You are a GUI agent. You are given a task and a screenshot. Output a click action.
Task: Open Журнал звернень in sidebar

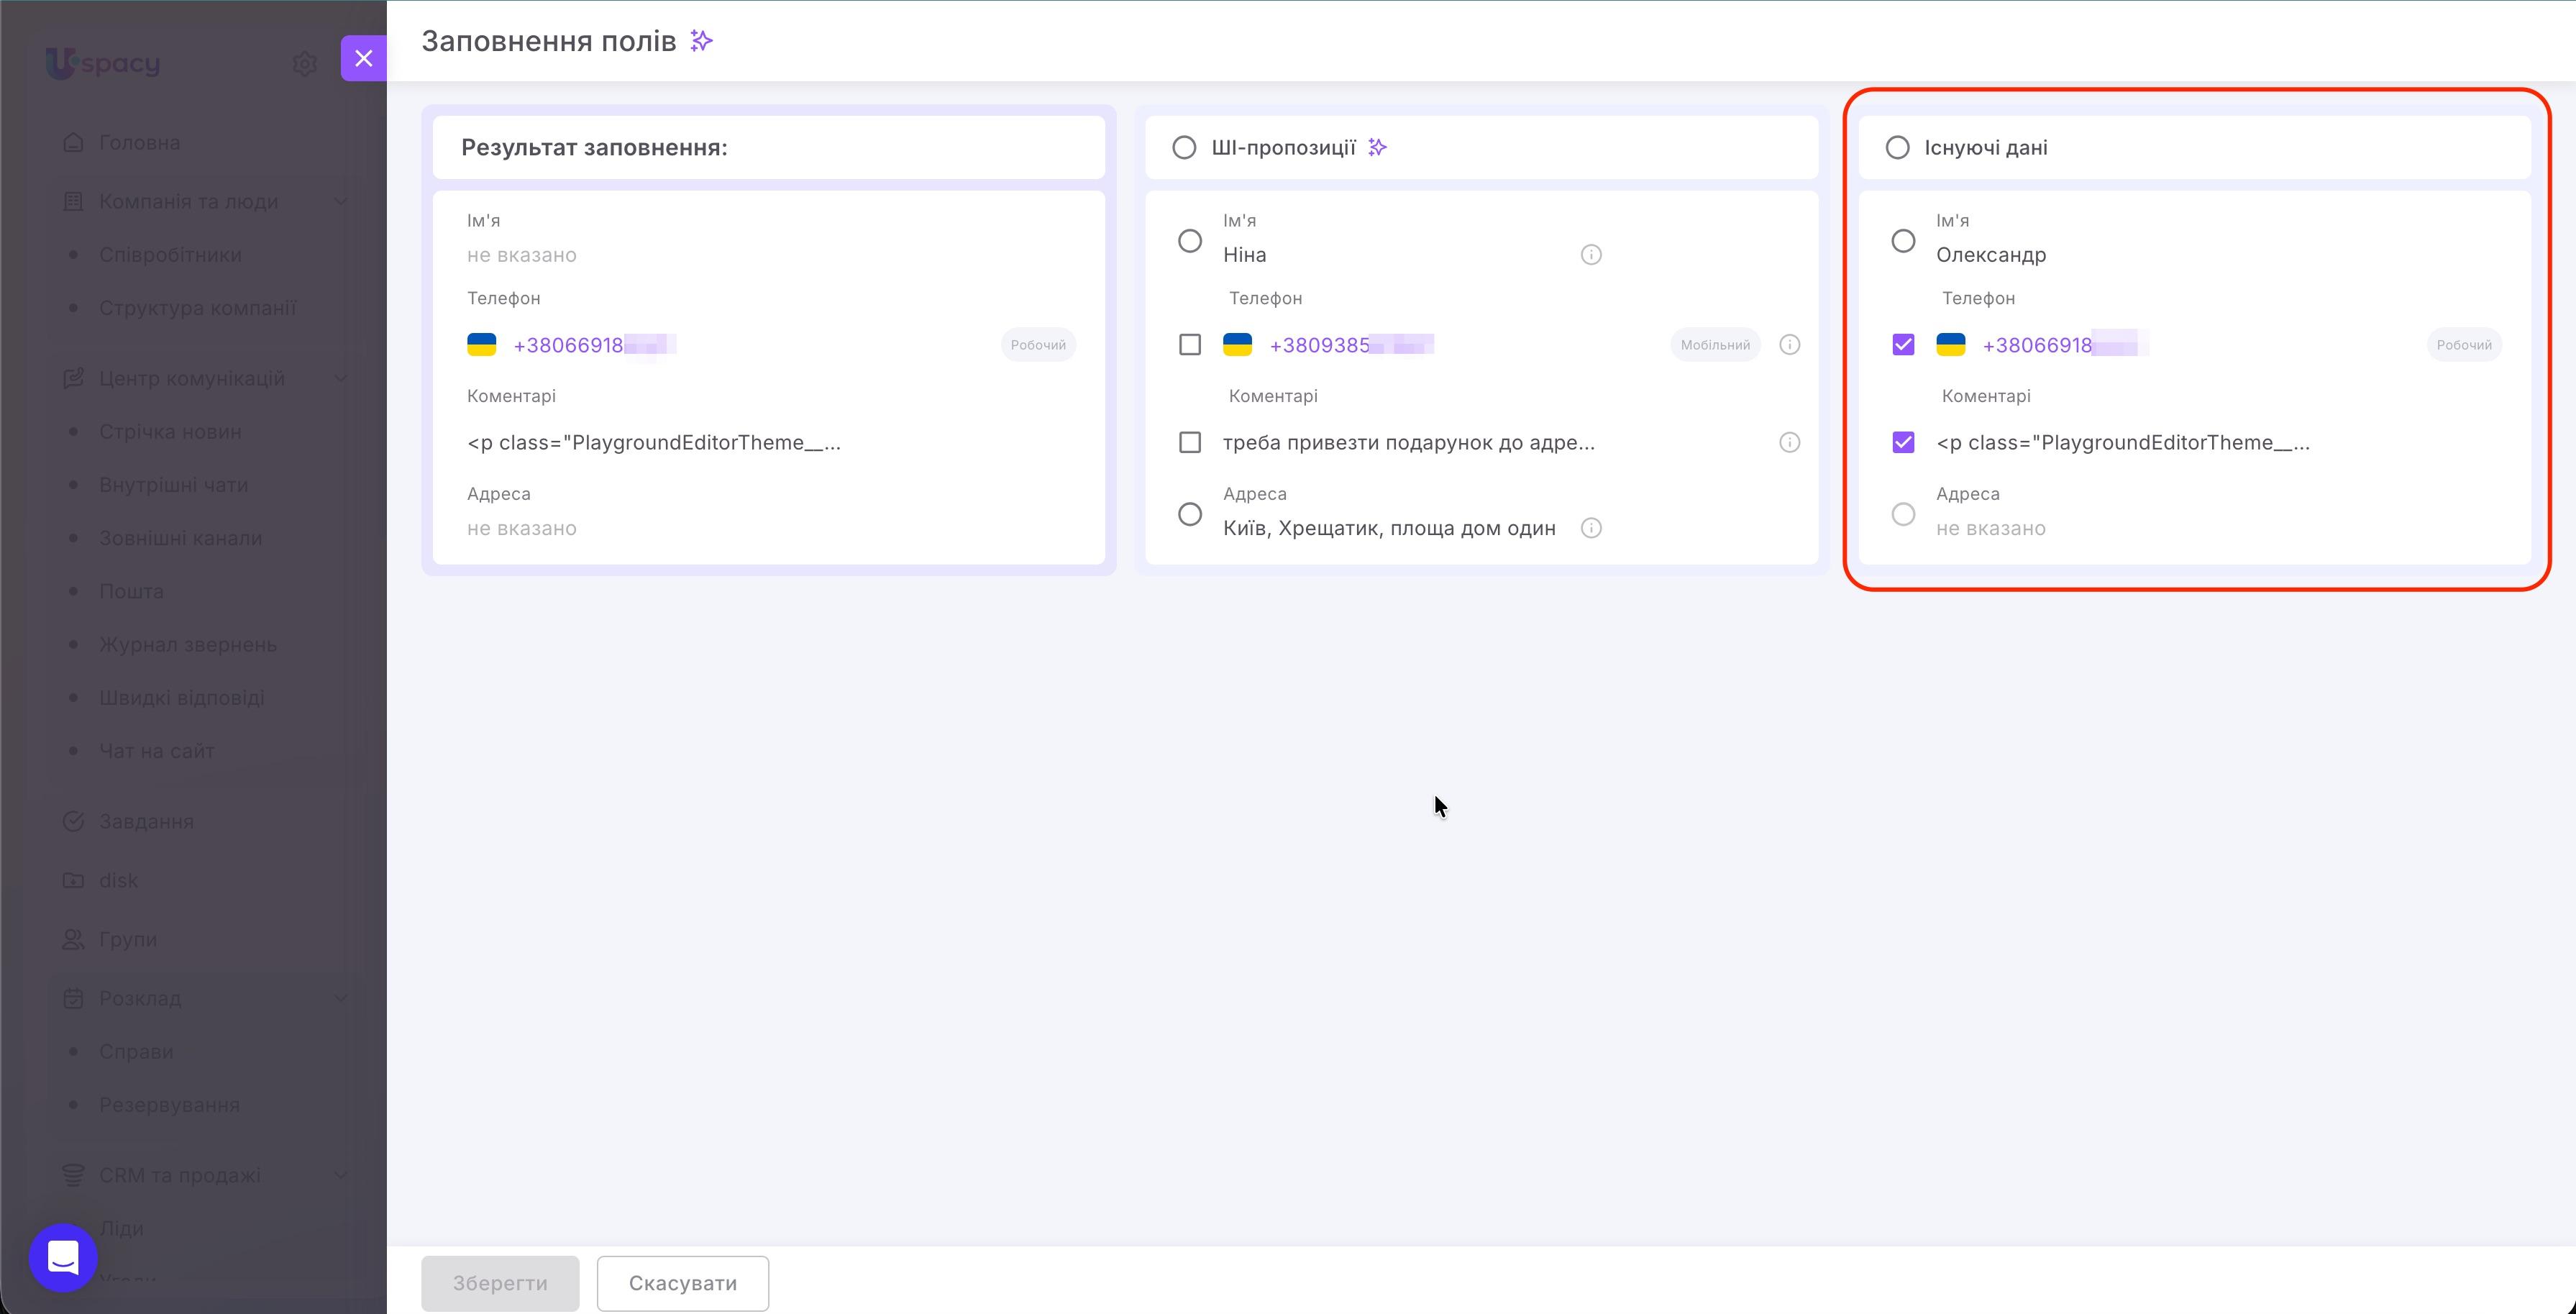(x=188, y=644)
